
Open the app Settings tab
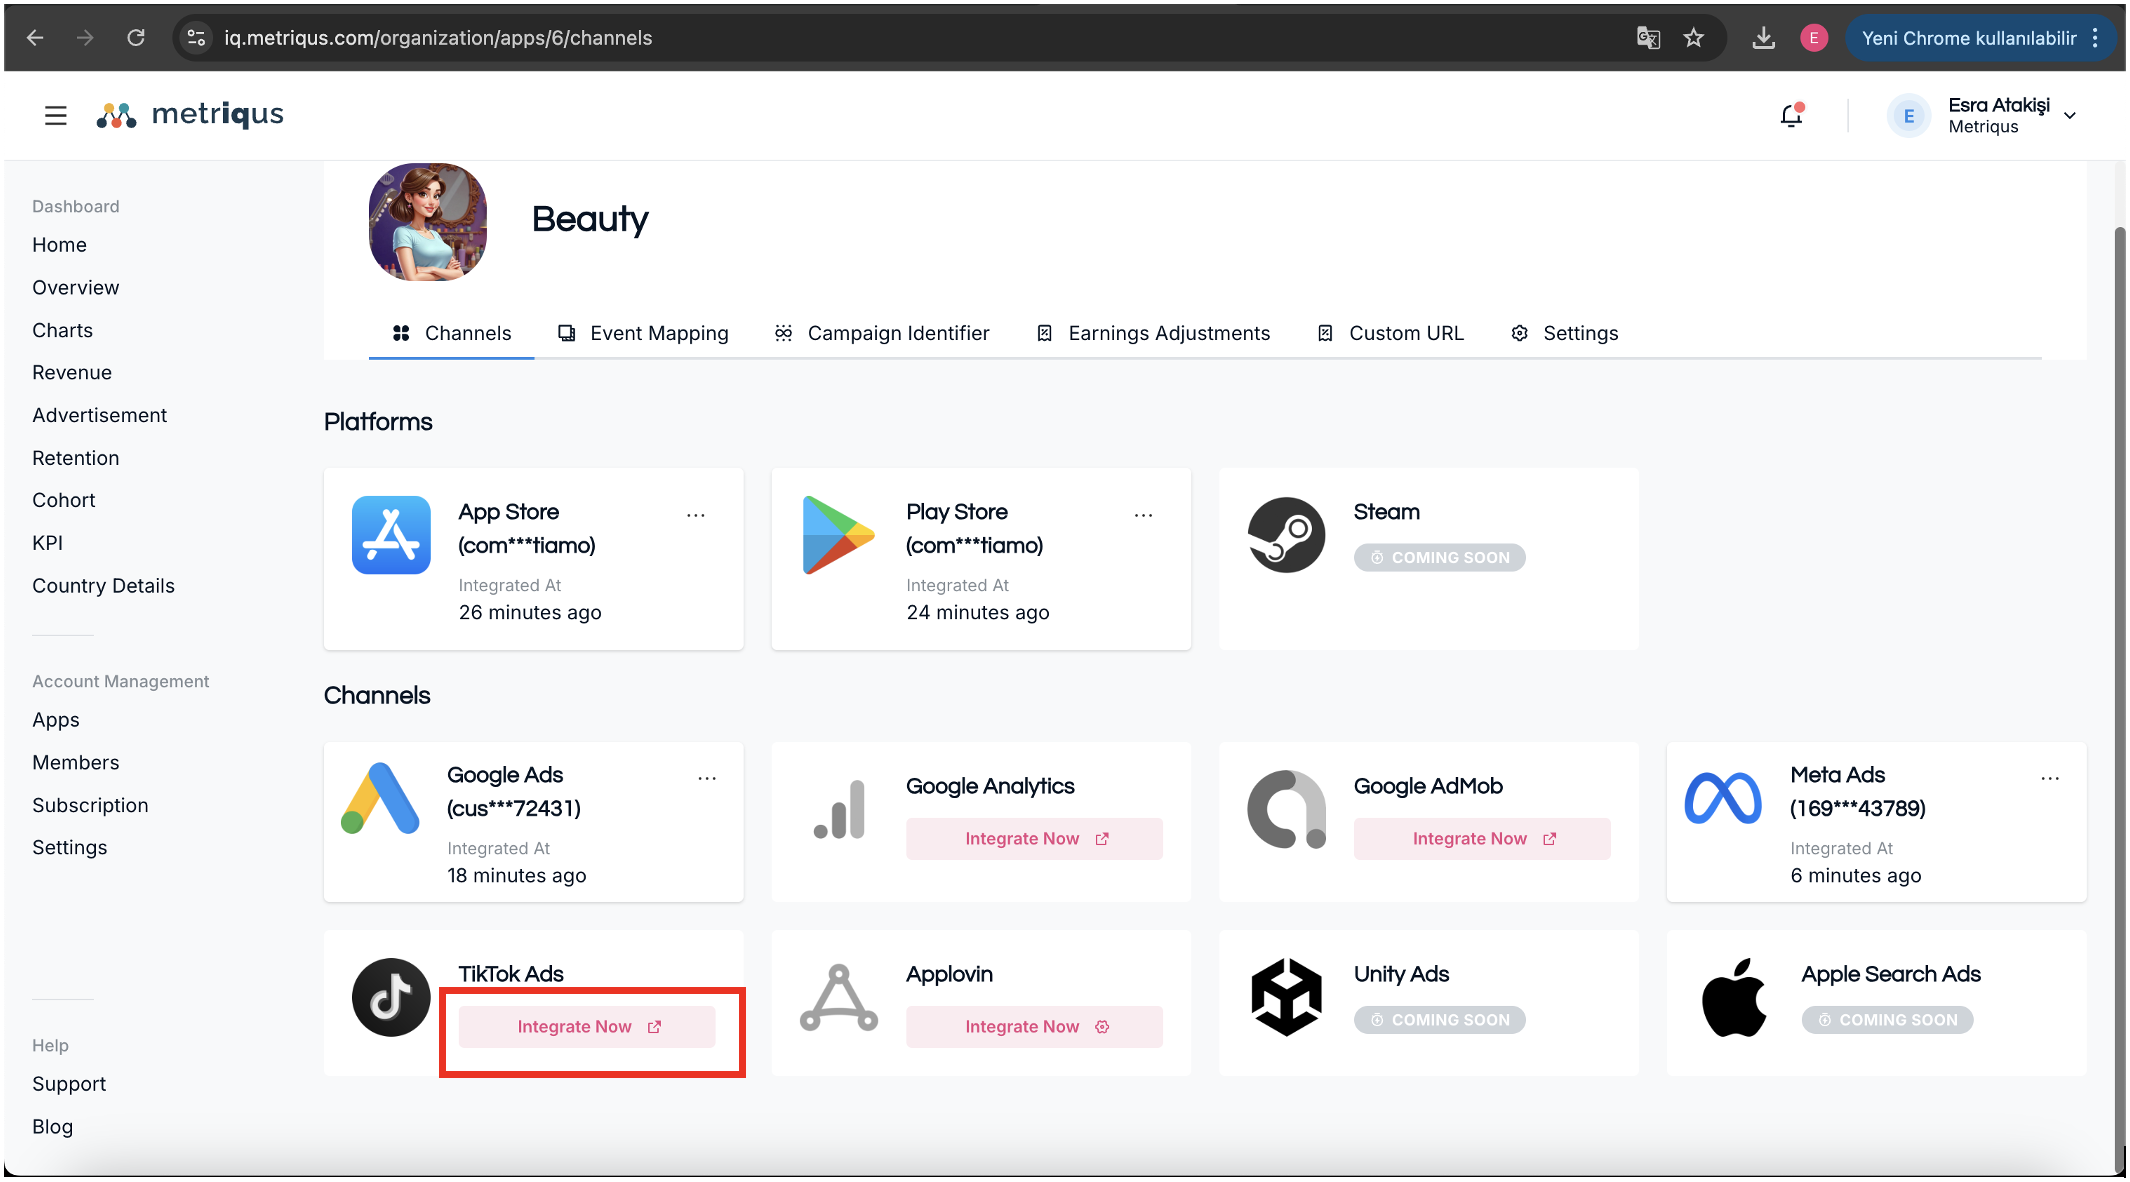pyautogui.click(x=1564, y=333)
